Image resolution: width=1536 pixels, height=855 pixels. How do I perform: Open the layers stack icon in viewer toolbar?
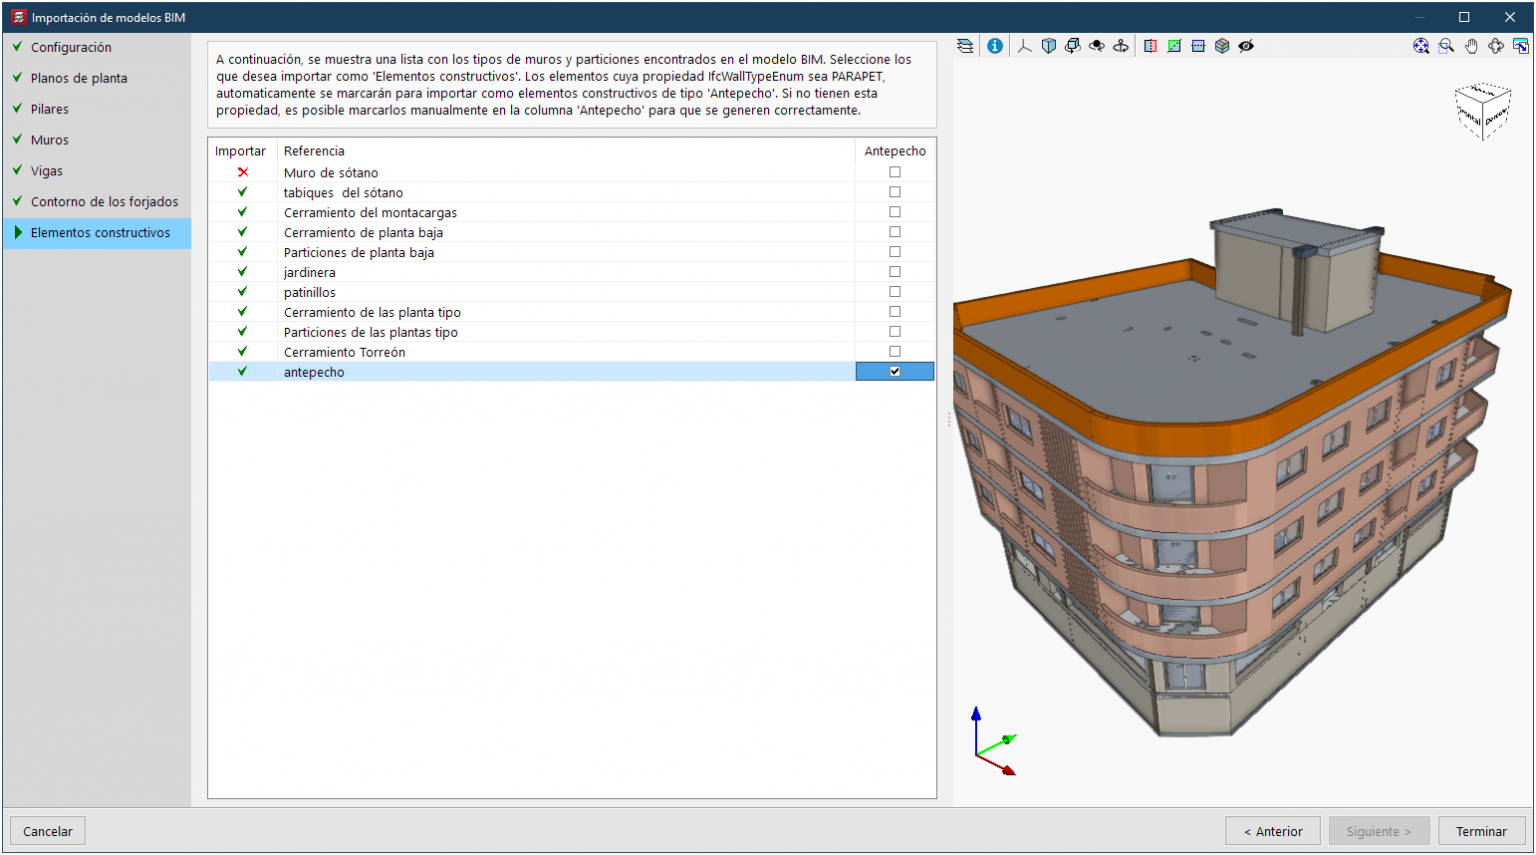tap(965, 46)
